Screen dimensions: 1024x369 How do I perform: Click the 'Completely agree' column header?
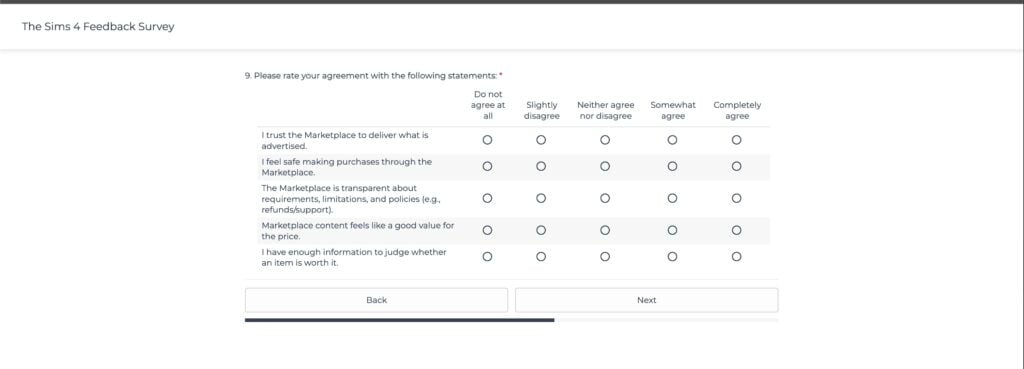coord(737,110)
